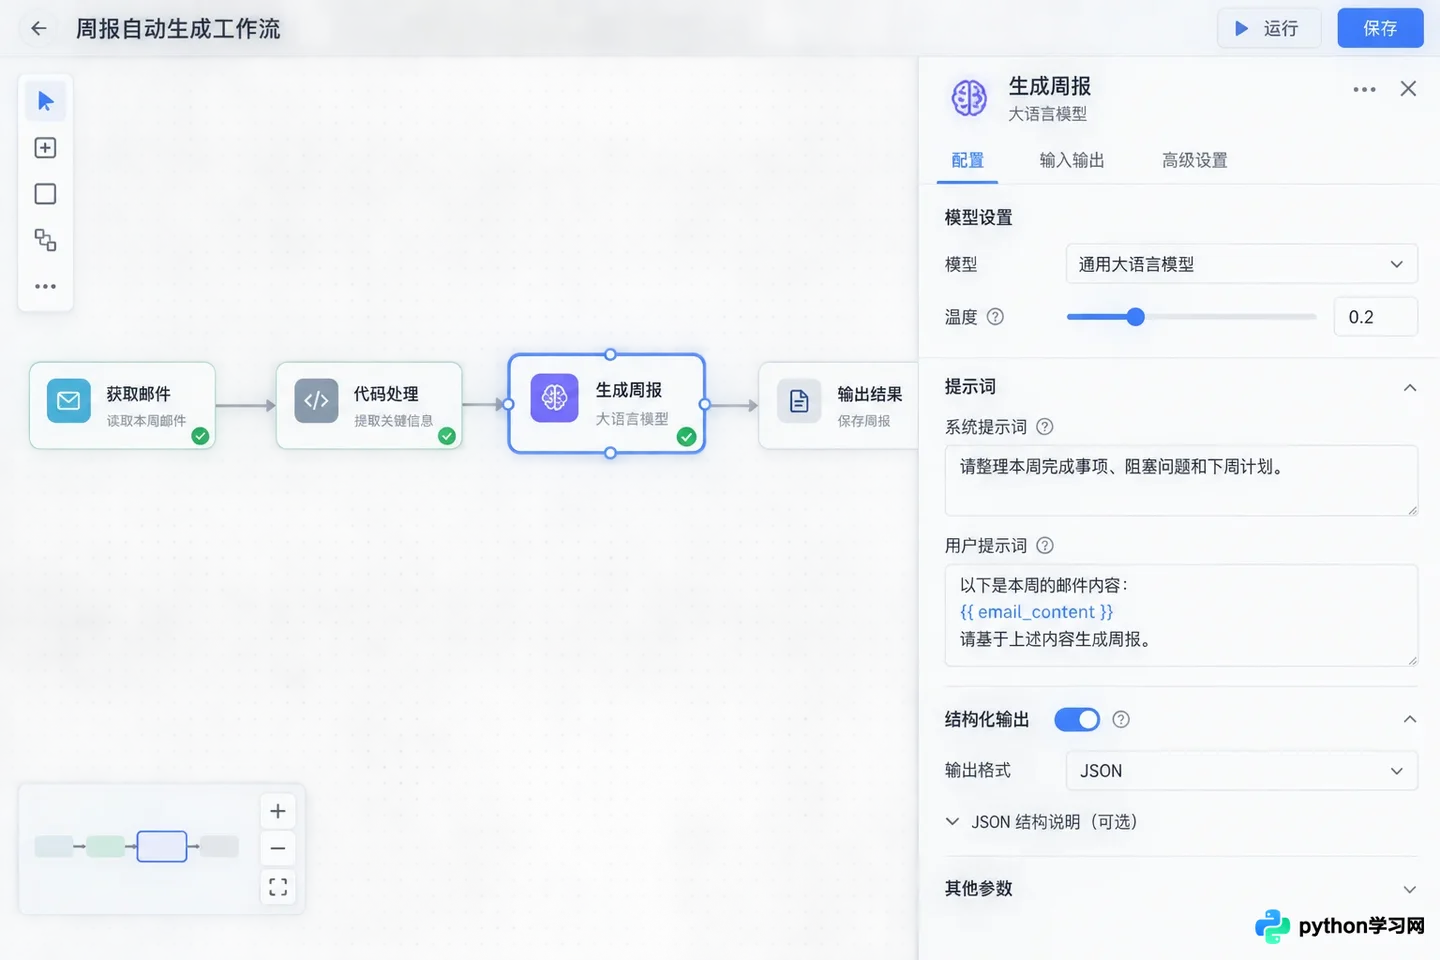Click the 周报自动生成工作流 title
The height and width of the screenshot is (960, 1440).
[x=178, y=28]
